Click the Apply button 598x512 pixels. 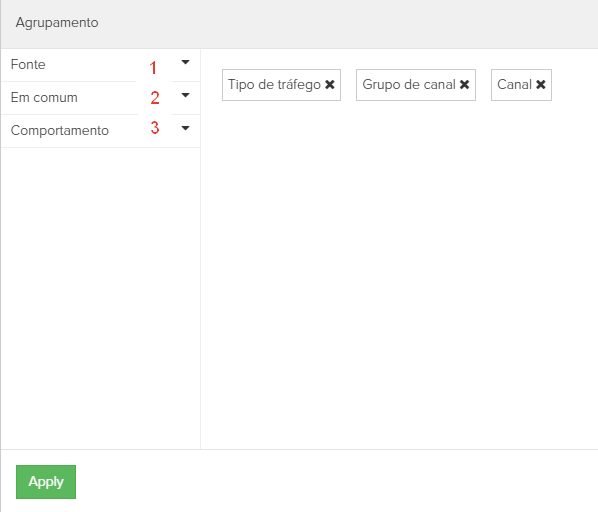pyautogui.click(x=46, y=482)
